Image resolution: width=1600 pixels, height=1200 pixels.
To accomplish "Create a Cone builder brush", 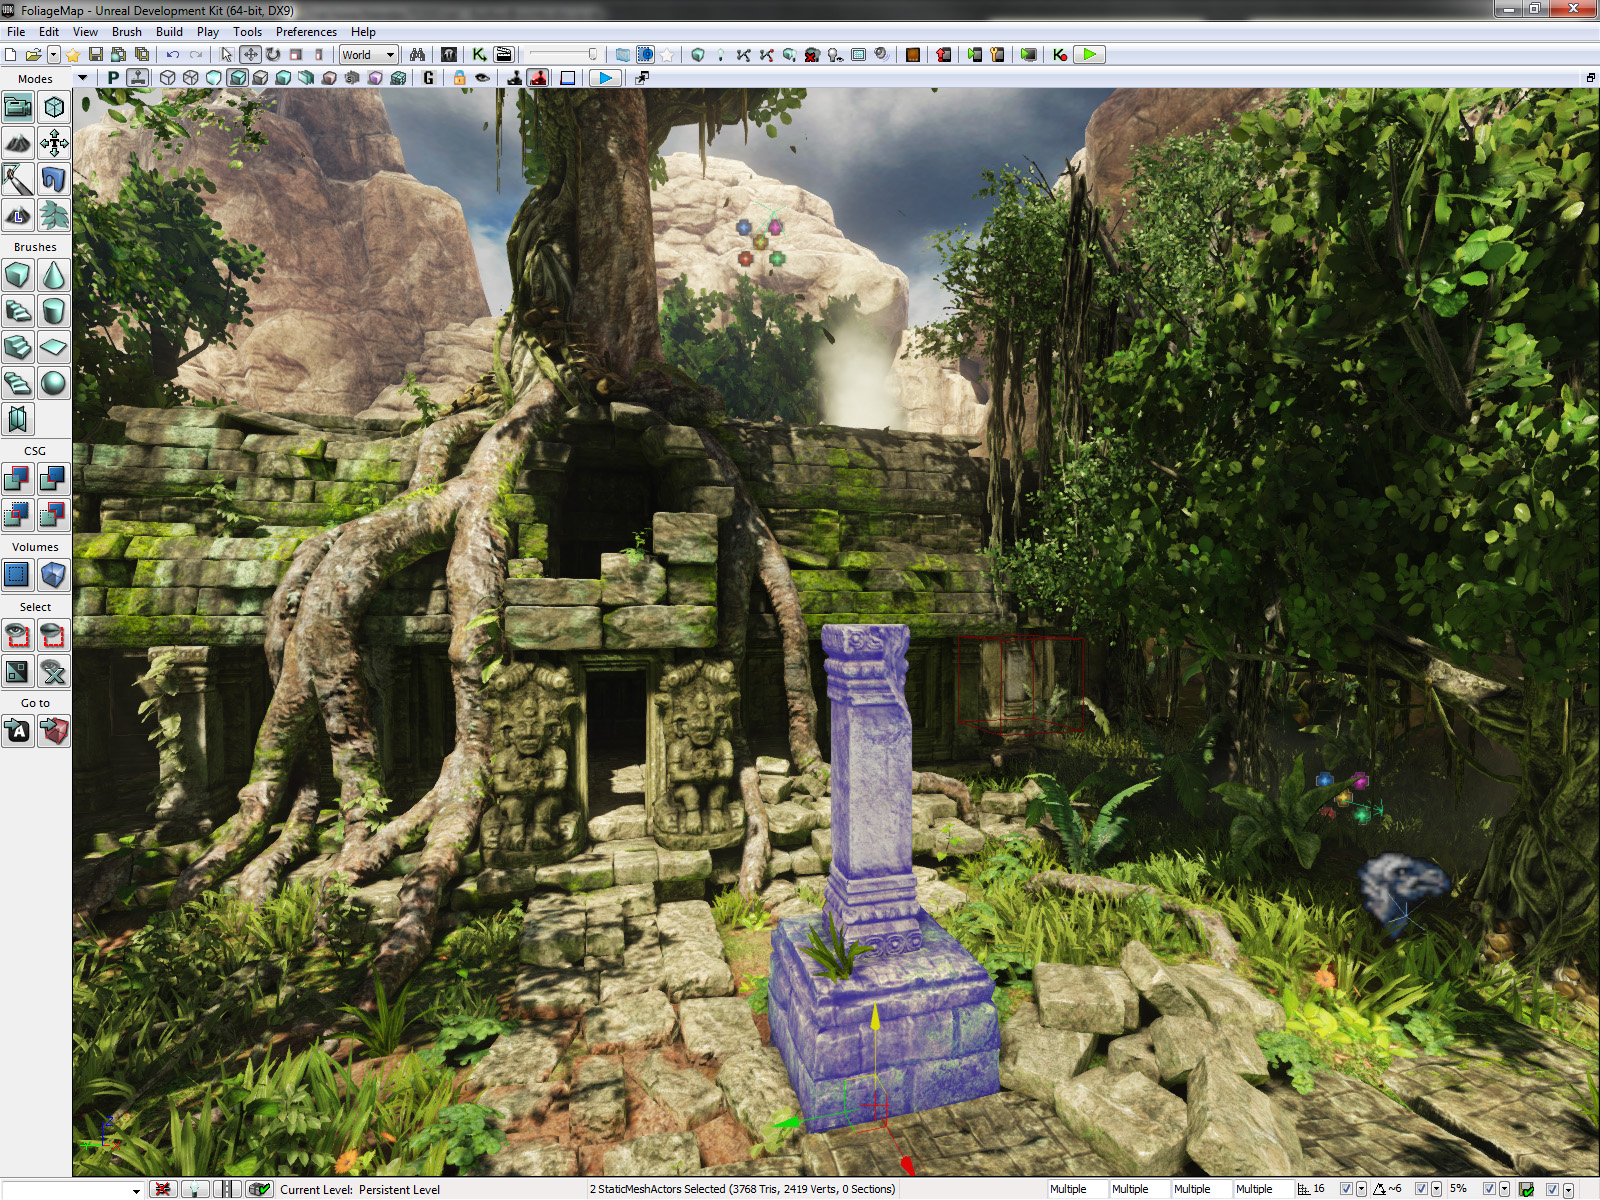I will 54,275.
